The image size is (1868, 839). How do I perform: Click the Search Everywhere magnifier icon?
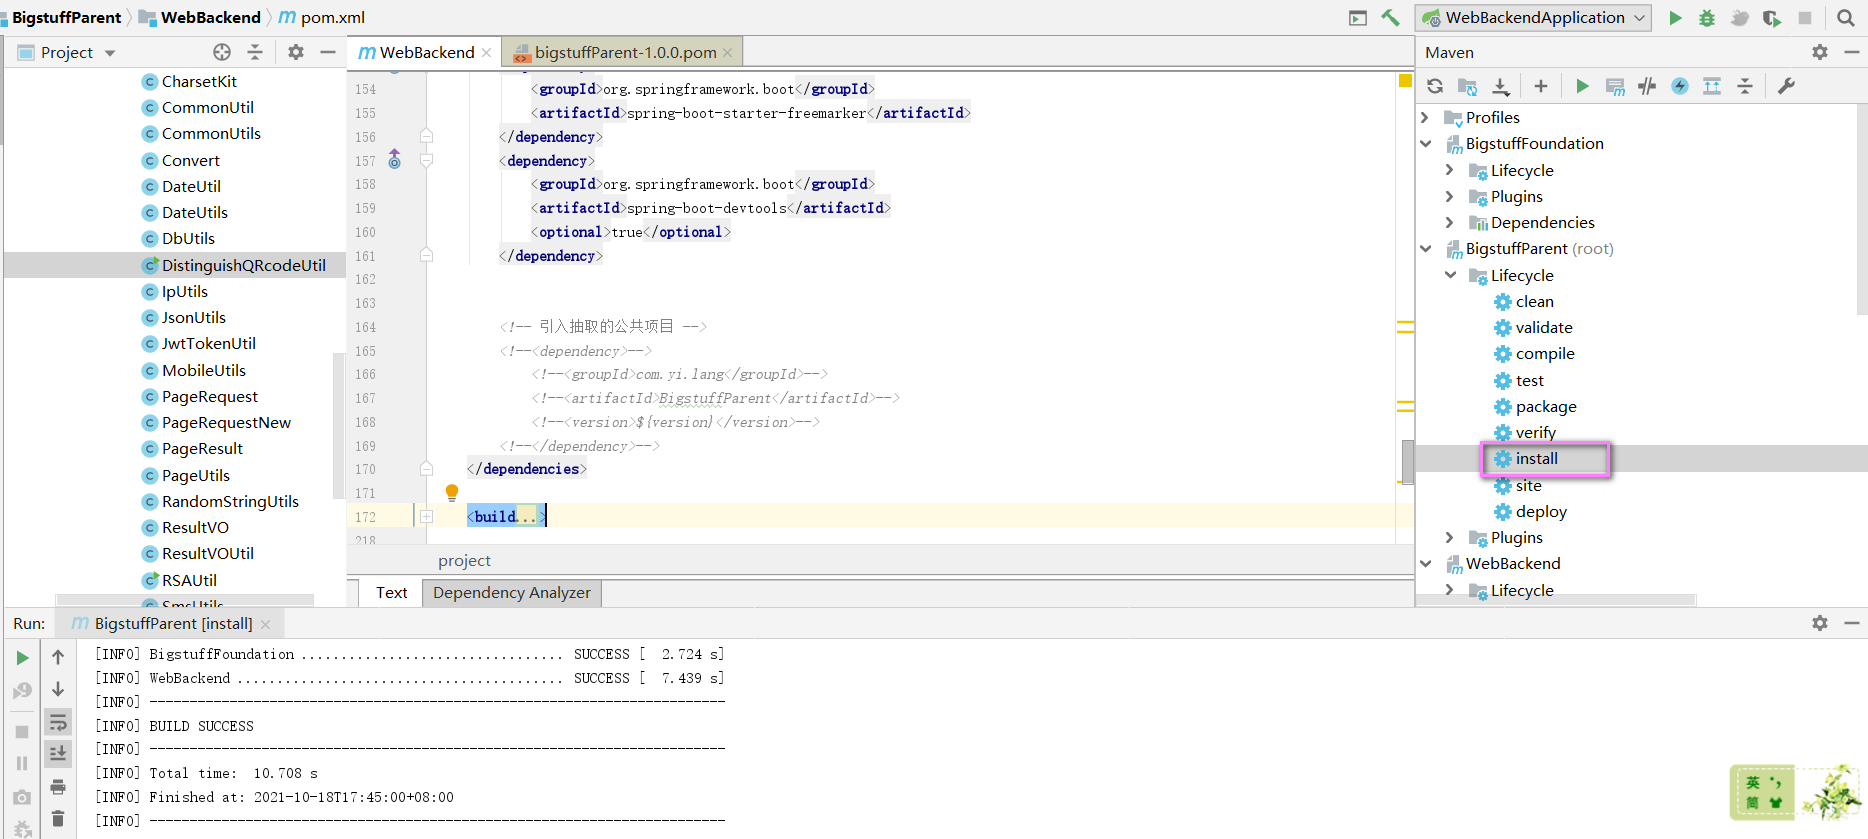pyautogui.click(x=1846, y=18)
